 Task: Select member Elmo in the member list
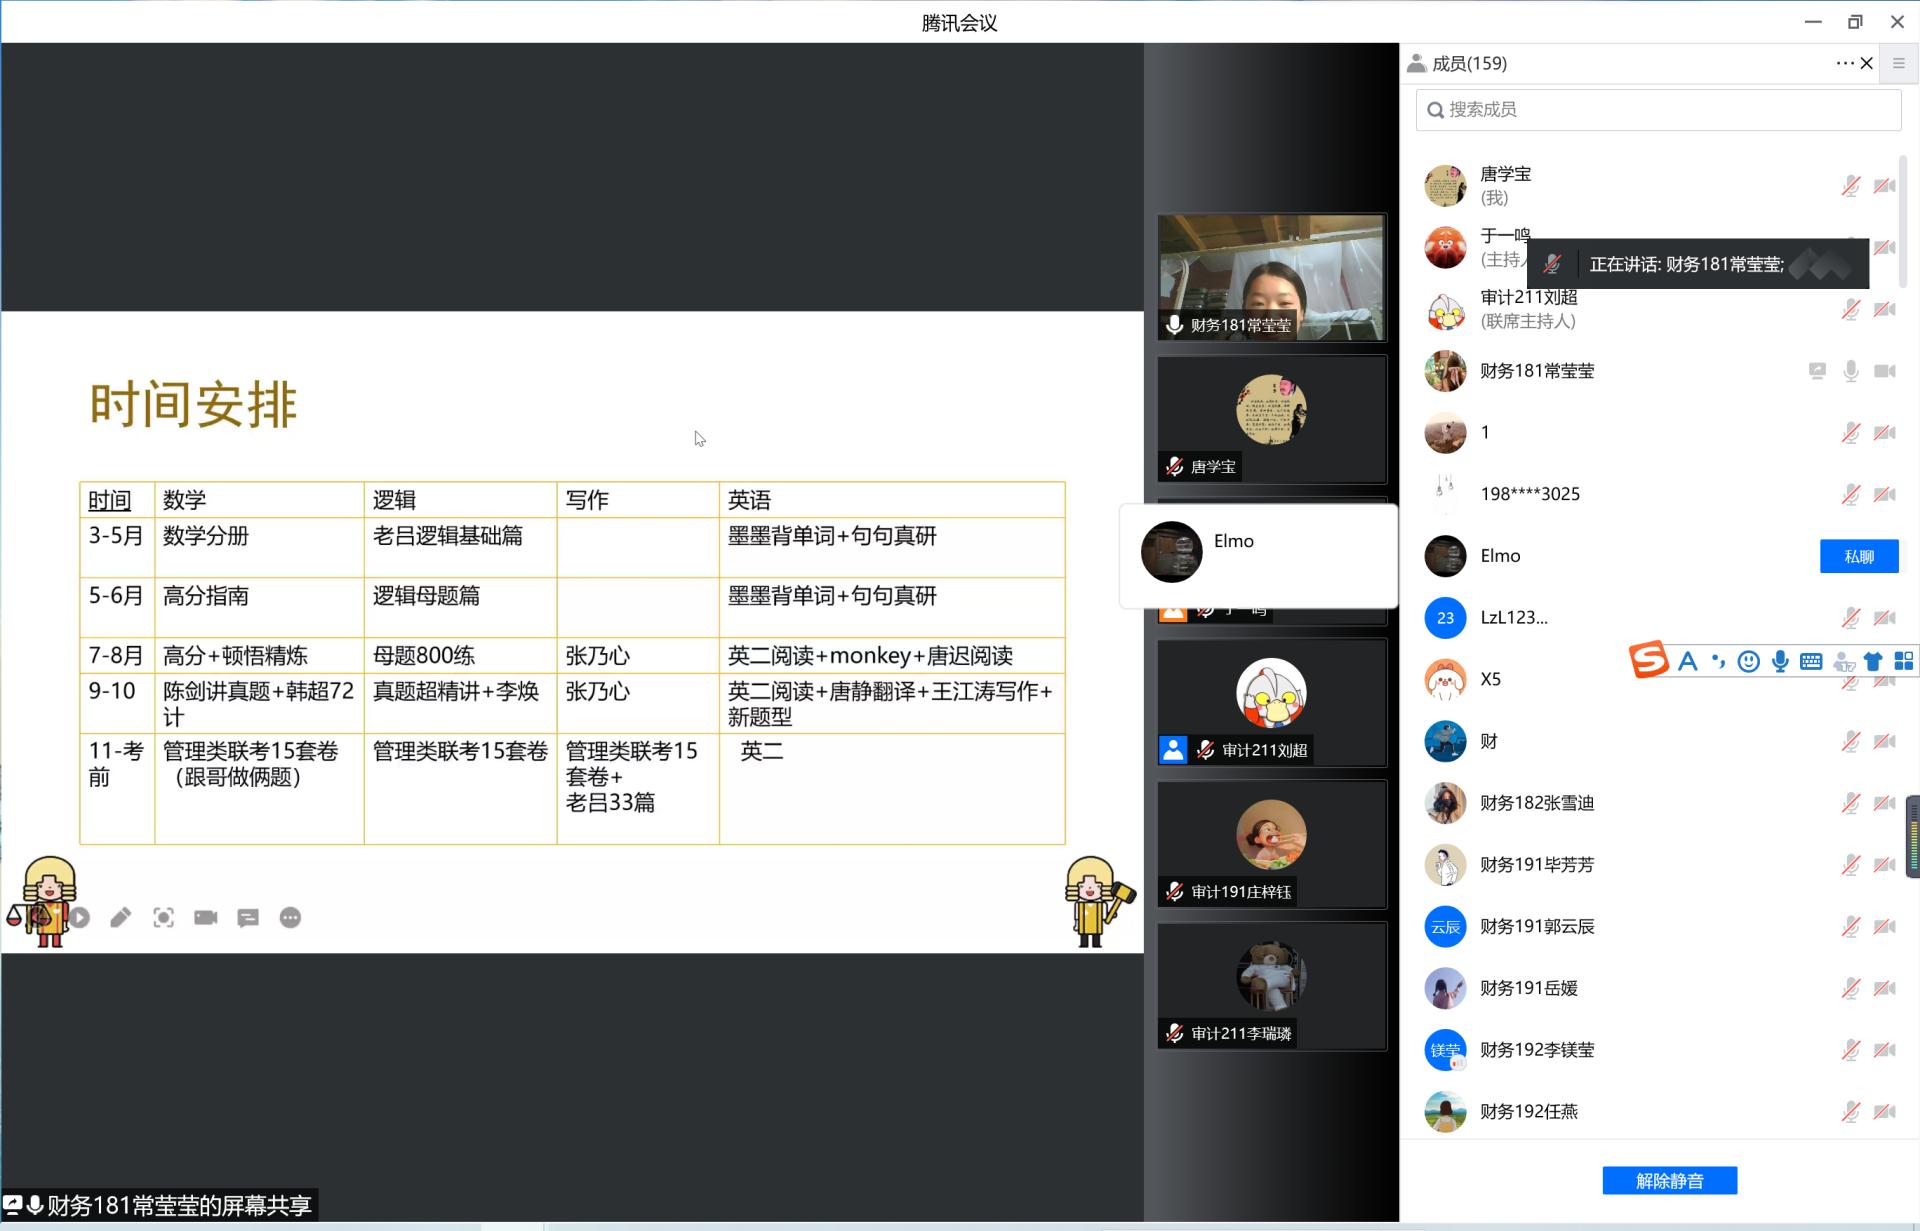1610,556
